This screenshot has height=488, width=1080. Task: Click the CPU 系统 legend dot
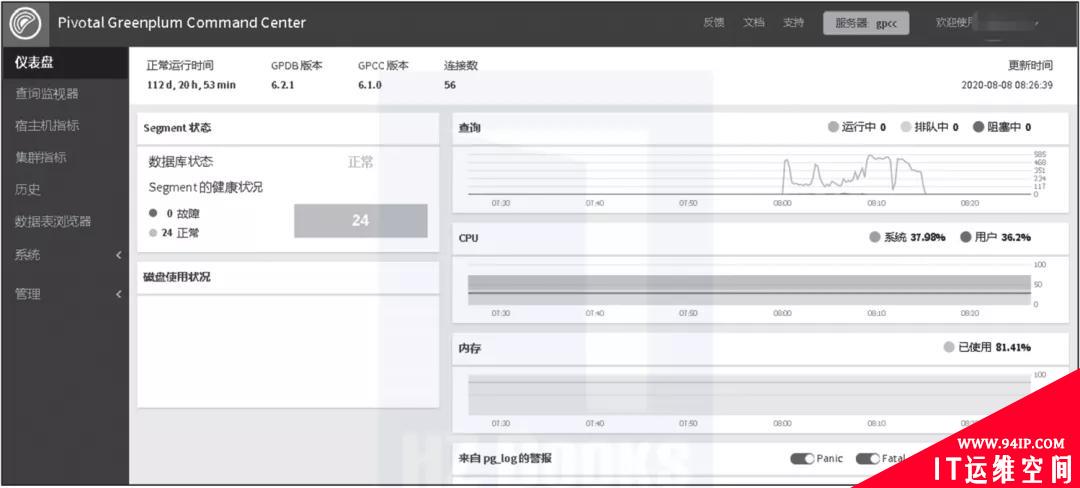(x=875, y=237)
